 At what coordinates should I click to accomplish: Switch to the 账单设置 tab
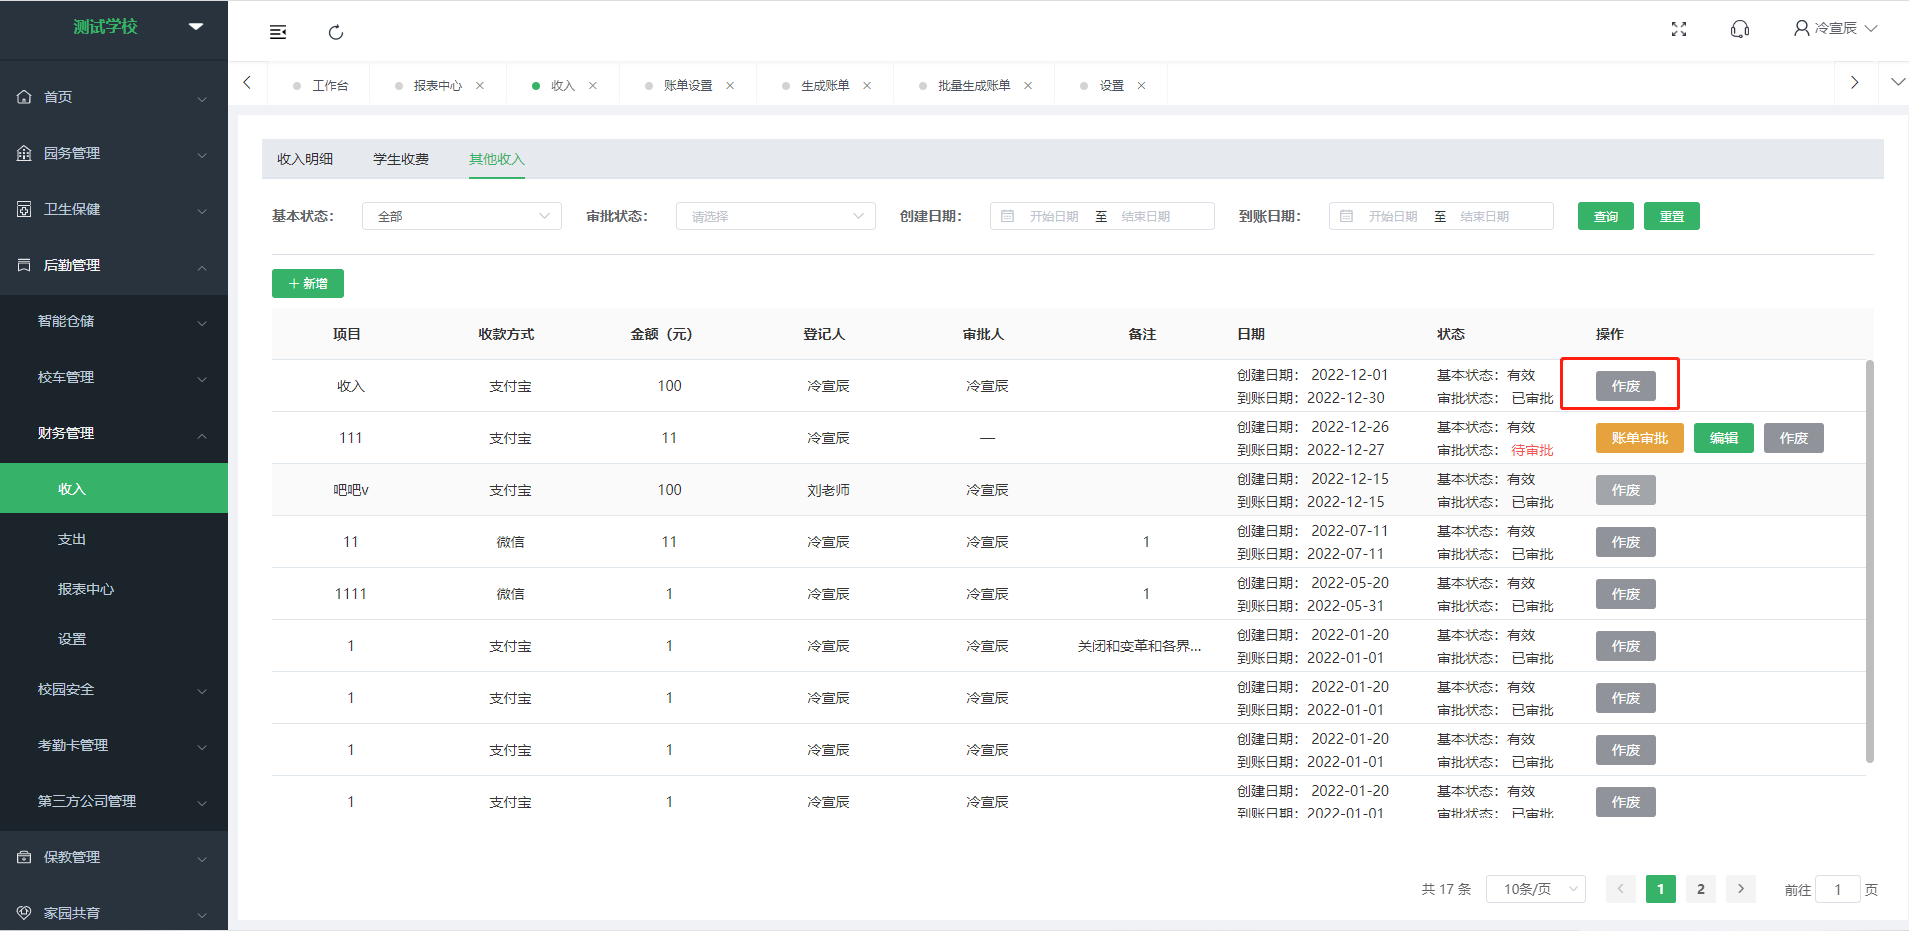(688, 86)
